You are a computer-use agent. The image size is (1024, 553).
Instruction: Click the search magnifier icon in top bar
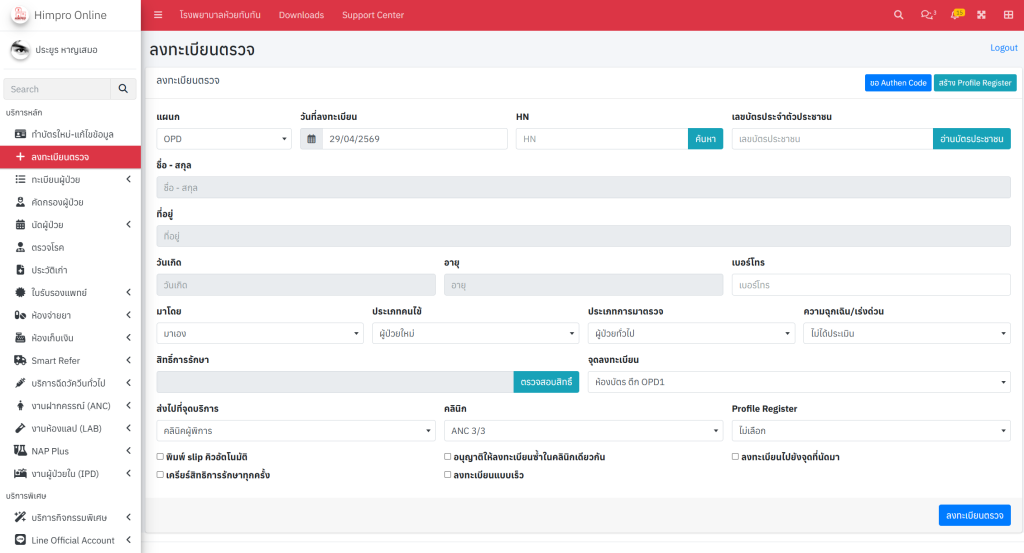(x=898, y=15)
